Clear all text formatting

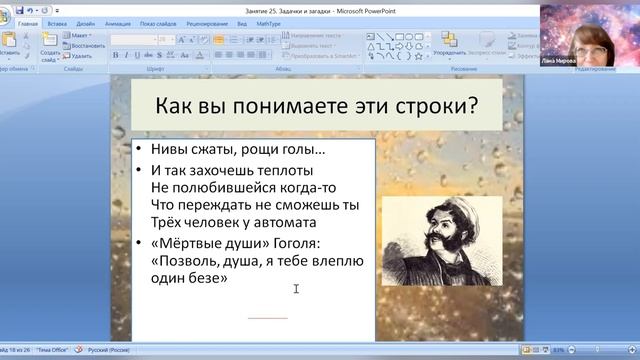coord(204,39)
